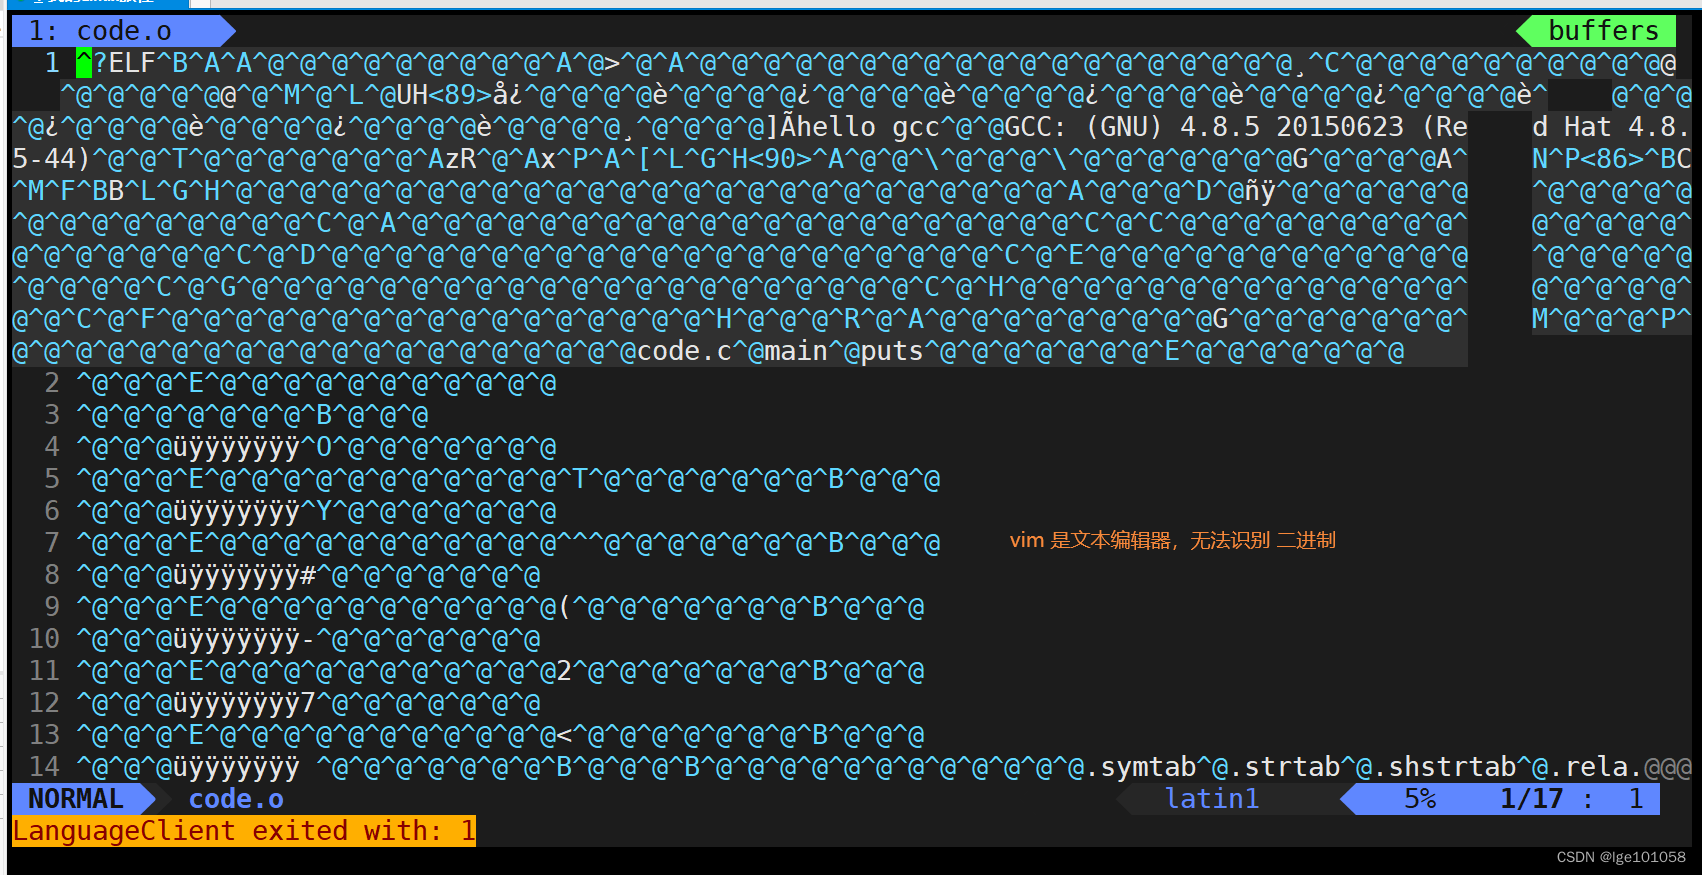Image resolution: width=1702 pixels, height=875 pixels.
Task: Click the NORMAL mode indicator
Action: tap(76, 799)
